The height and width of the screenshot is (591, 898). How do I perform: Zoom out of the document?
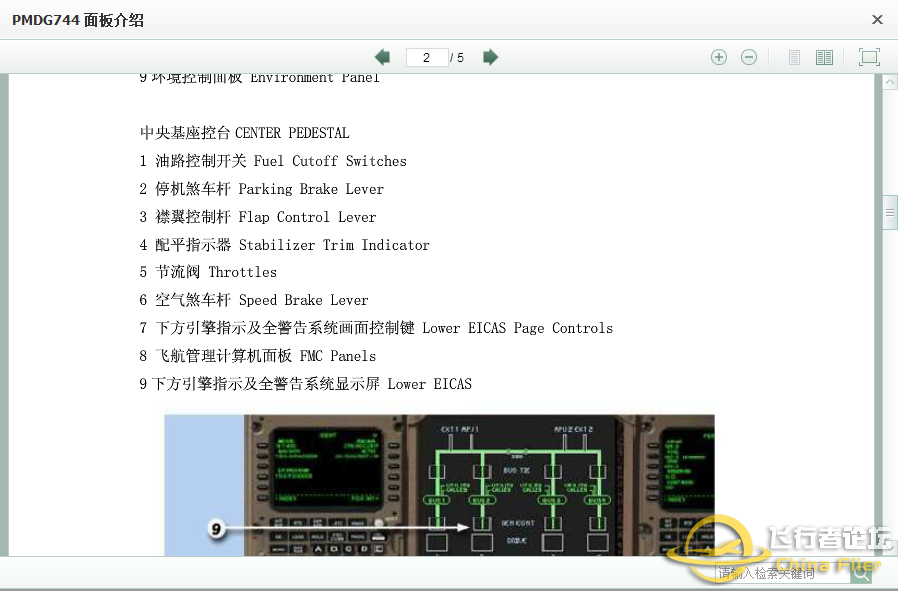point(749,57)
